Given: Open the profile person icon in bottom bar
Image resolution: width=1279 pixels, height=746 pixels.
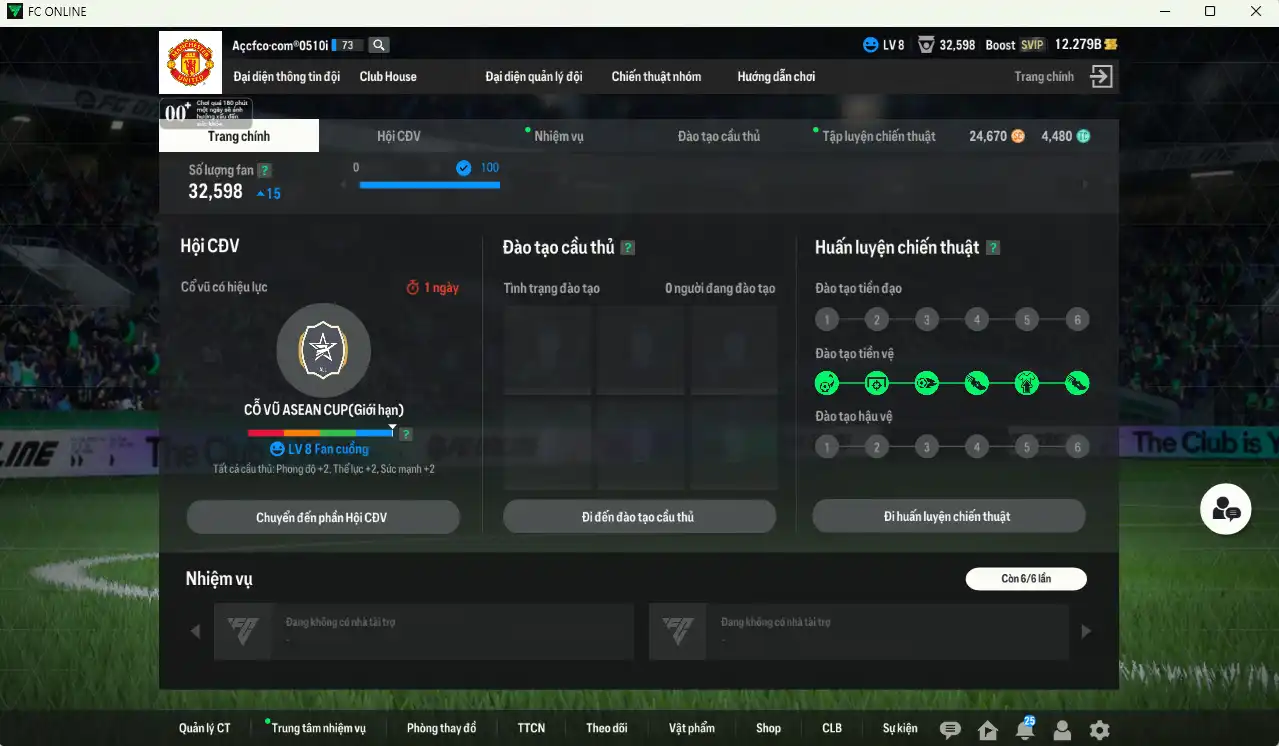Looking at the screenshot, I should 1062,730.
